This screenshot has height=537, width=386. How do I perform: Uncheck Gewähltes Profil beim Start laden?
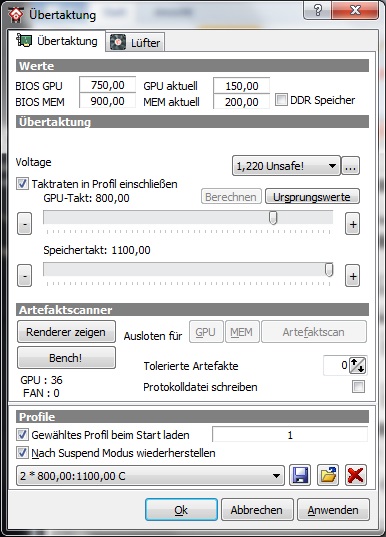(x=22, y=435)
